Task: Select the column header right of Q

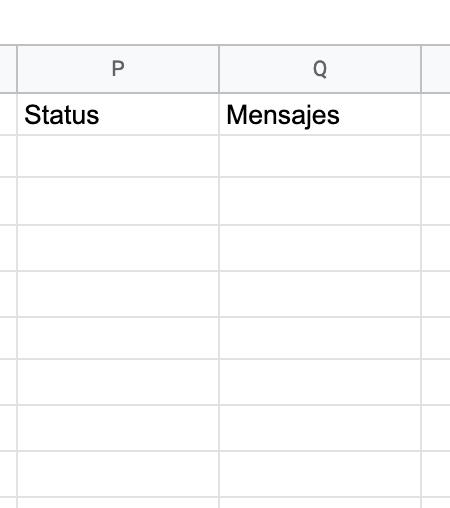Action: pyautogui.click(x=436, y=69)
